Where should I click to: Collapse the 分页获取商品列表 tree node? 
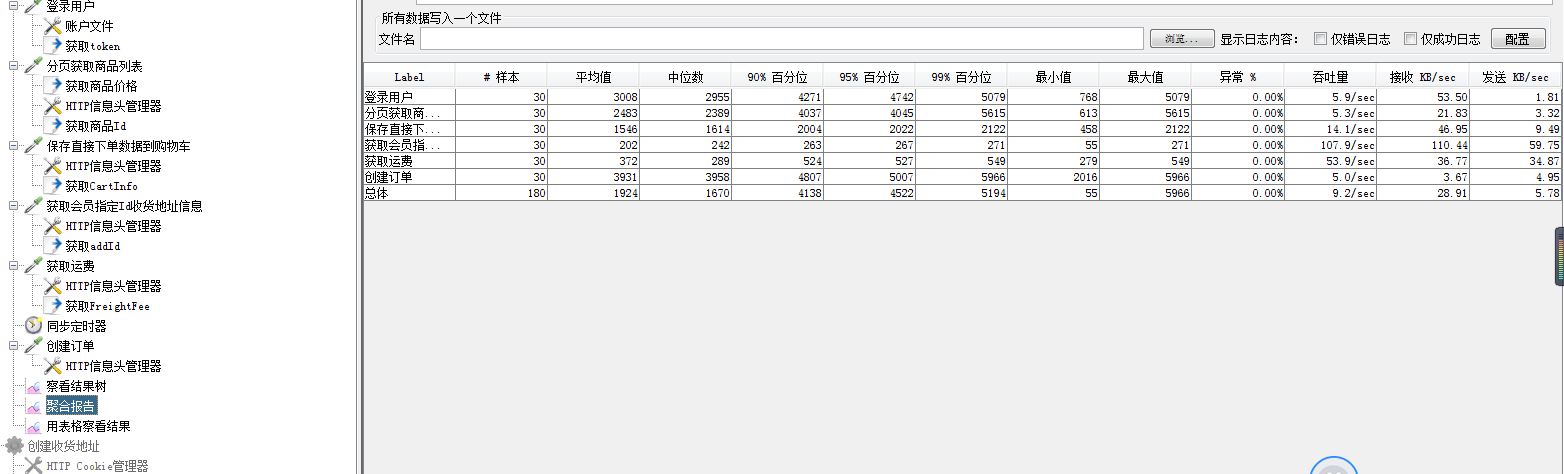[x=14, y=66]
